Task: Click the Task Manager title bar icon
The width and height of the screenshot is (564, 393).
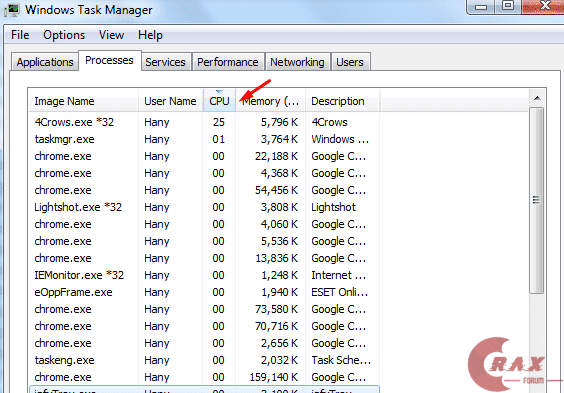Action: coord(12,10)
